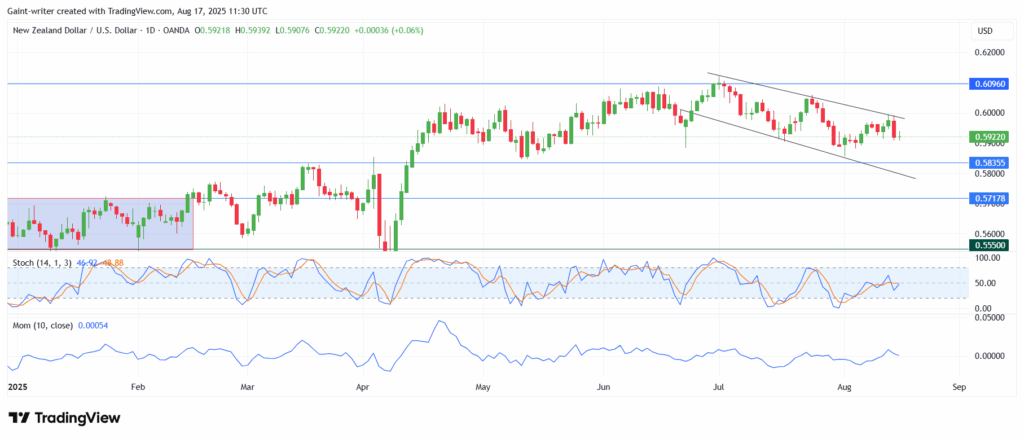The width and height of the screenshot is (1024, 439).
Task: Select the 0.60960 price label
Action: pyautogui.click(x=989, y=84)
